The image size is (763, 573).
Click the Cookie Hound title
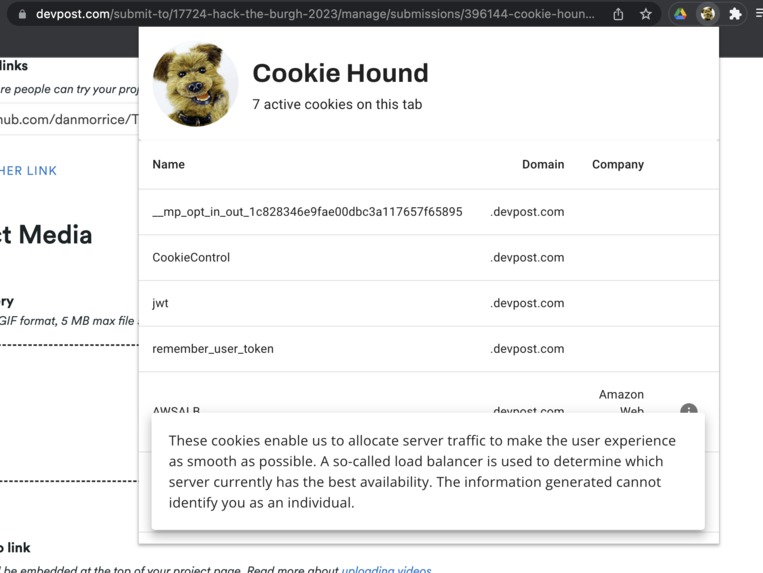(x=340, y=73)
